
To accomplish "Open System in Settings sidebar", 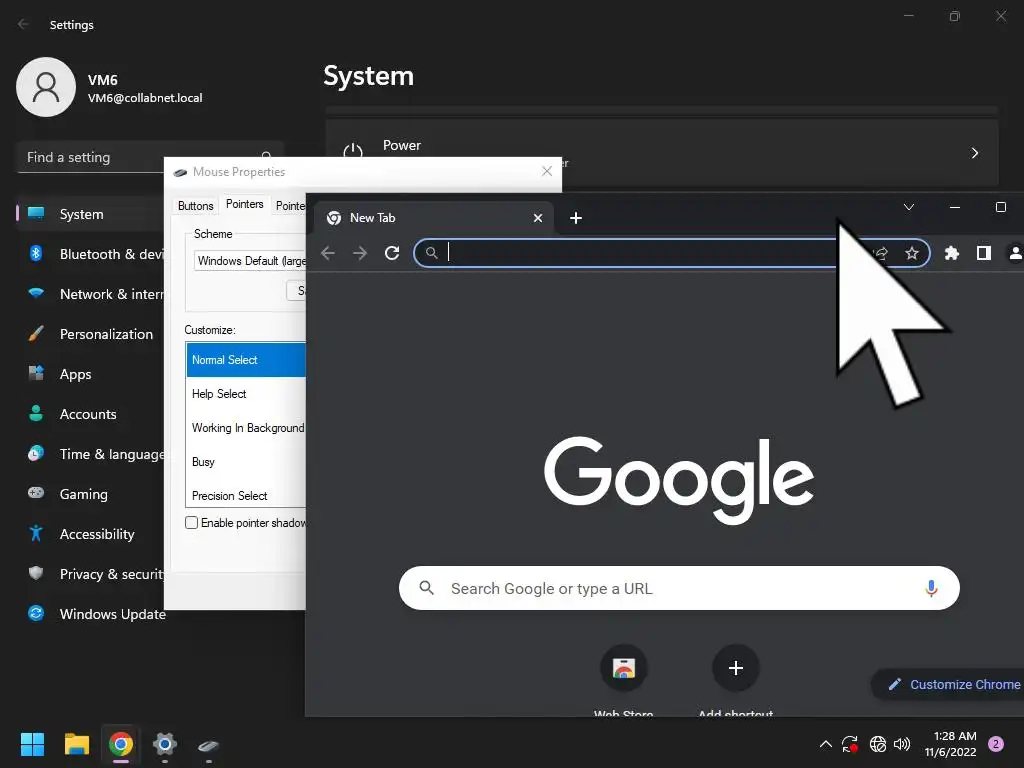I will tap(90, 214).
